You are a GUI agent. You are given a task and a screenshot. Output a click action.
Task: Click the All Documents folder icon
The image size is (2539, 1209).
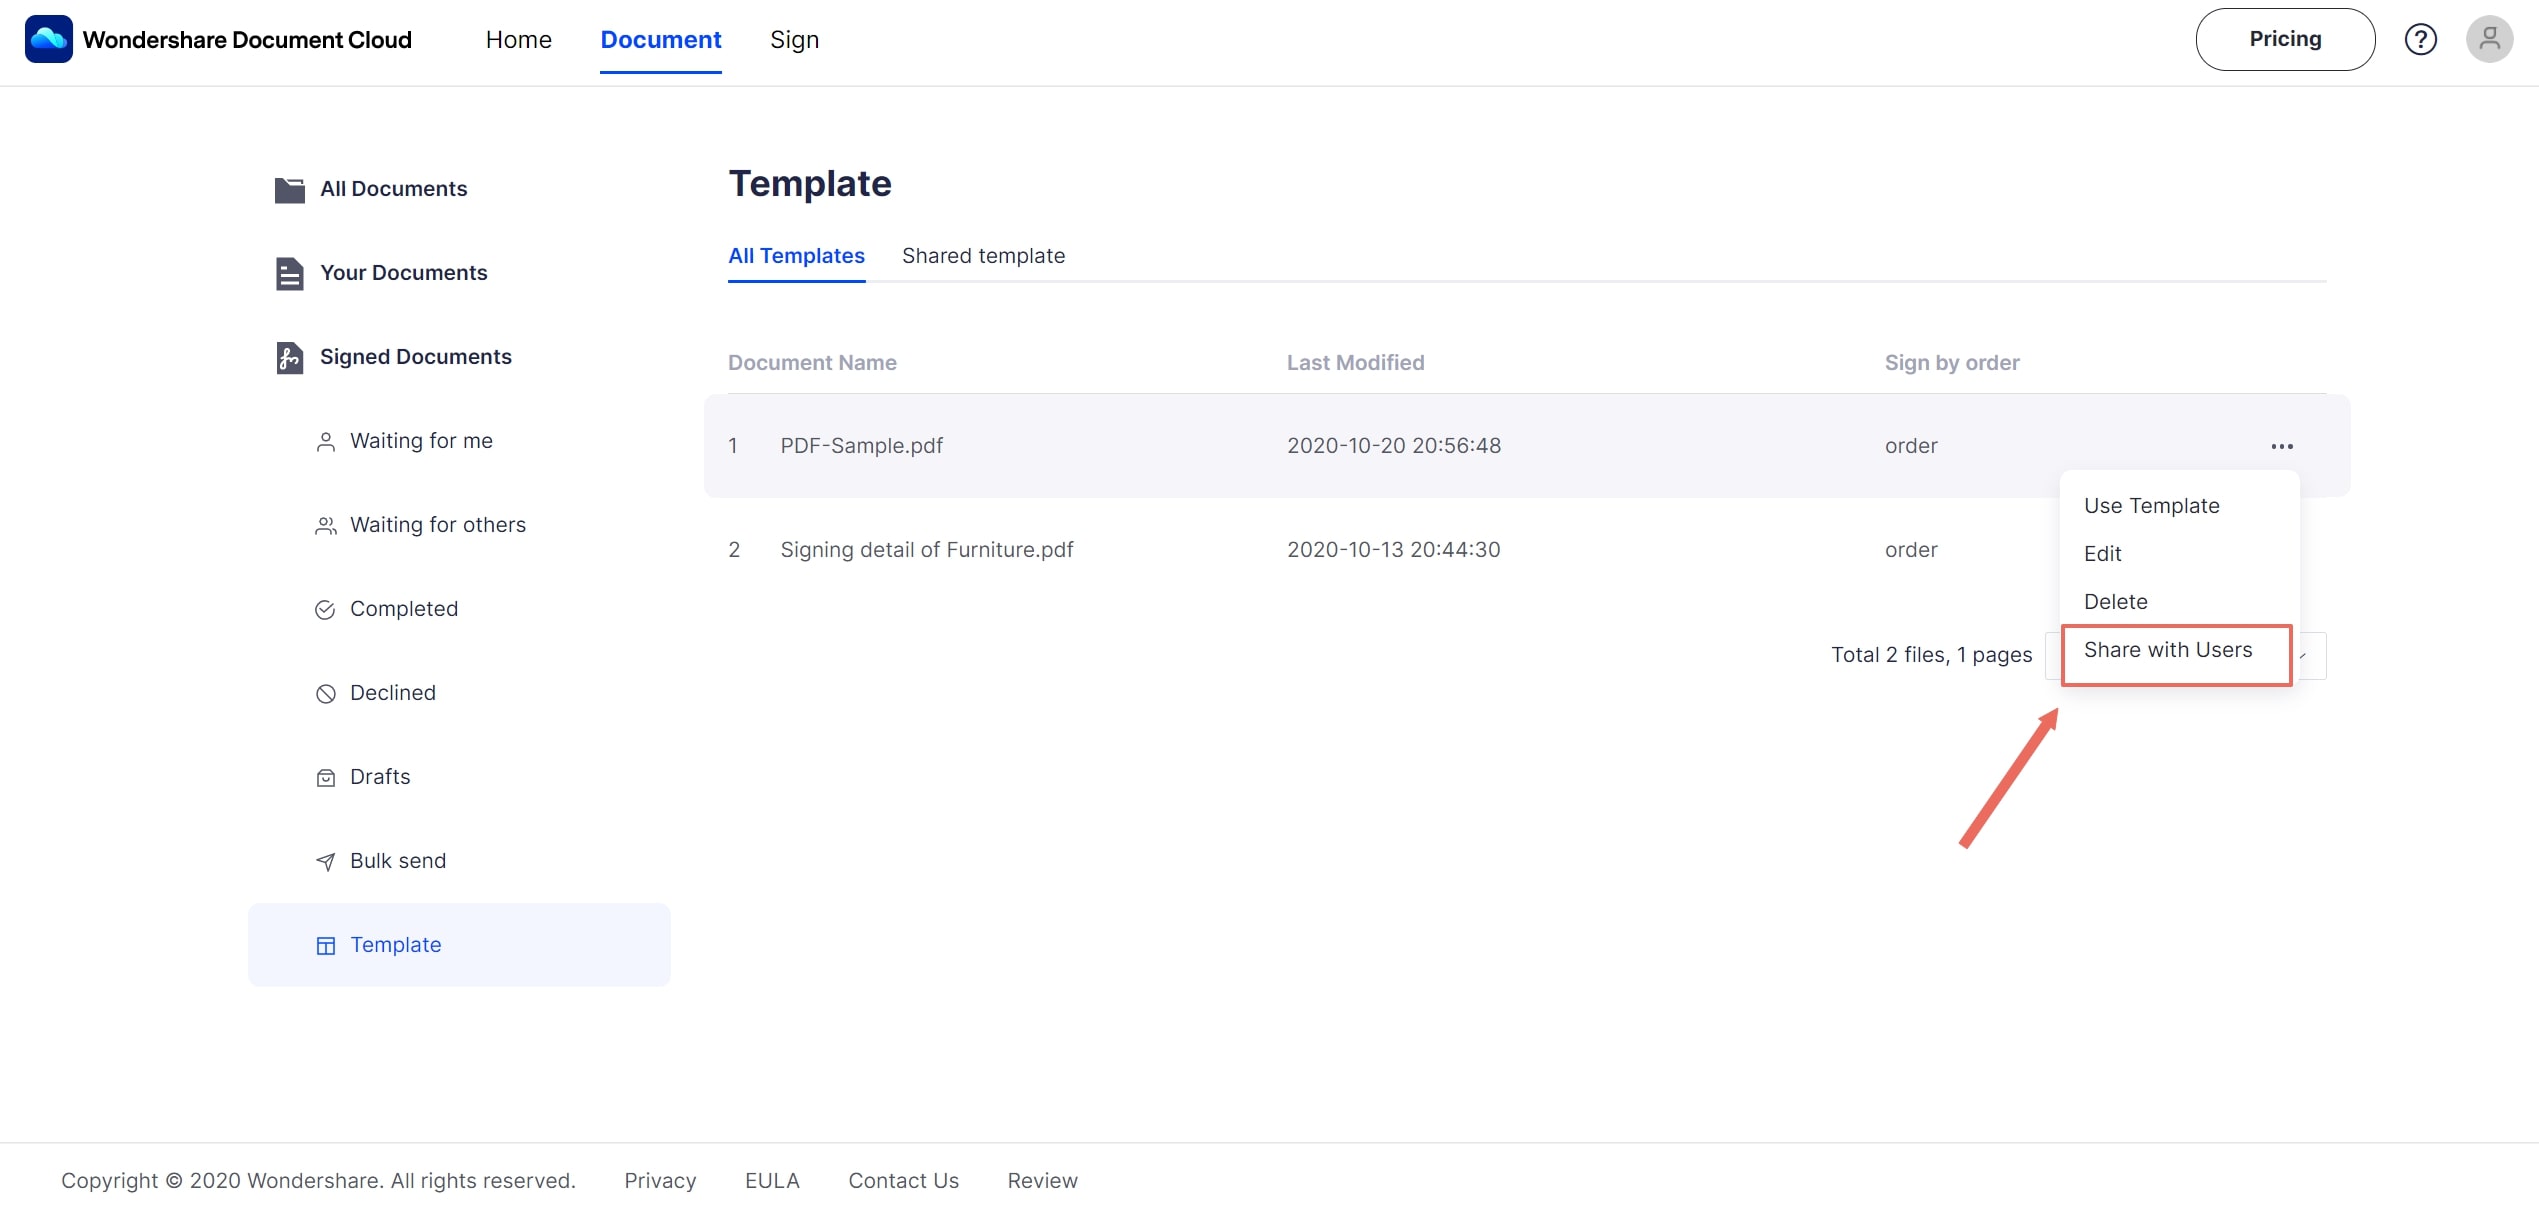[x=290, y=189]
